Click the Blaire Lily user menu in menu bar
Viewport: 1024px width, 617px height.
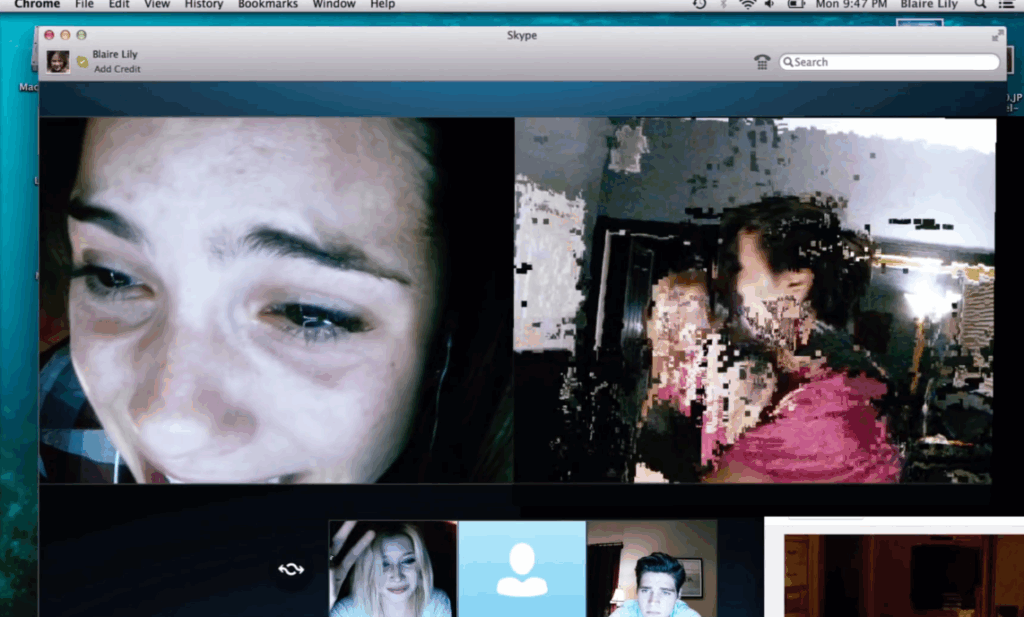click(x=928, y=5)
